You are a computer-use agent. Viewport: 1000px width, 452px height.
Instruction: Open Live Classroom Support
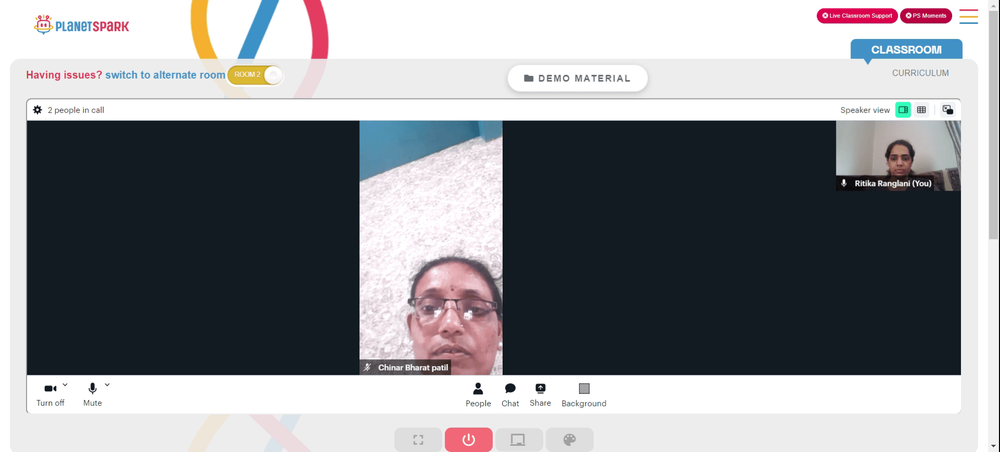coord(857,16)
